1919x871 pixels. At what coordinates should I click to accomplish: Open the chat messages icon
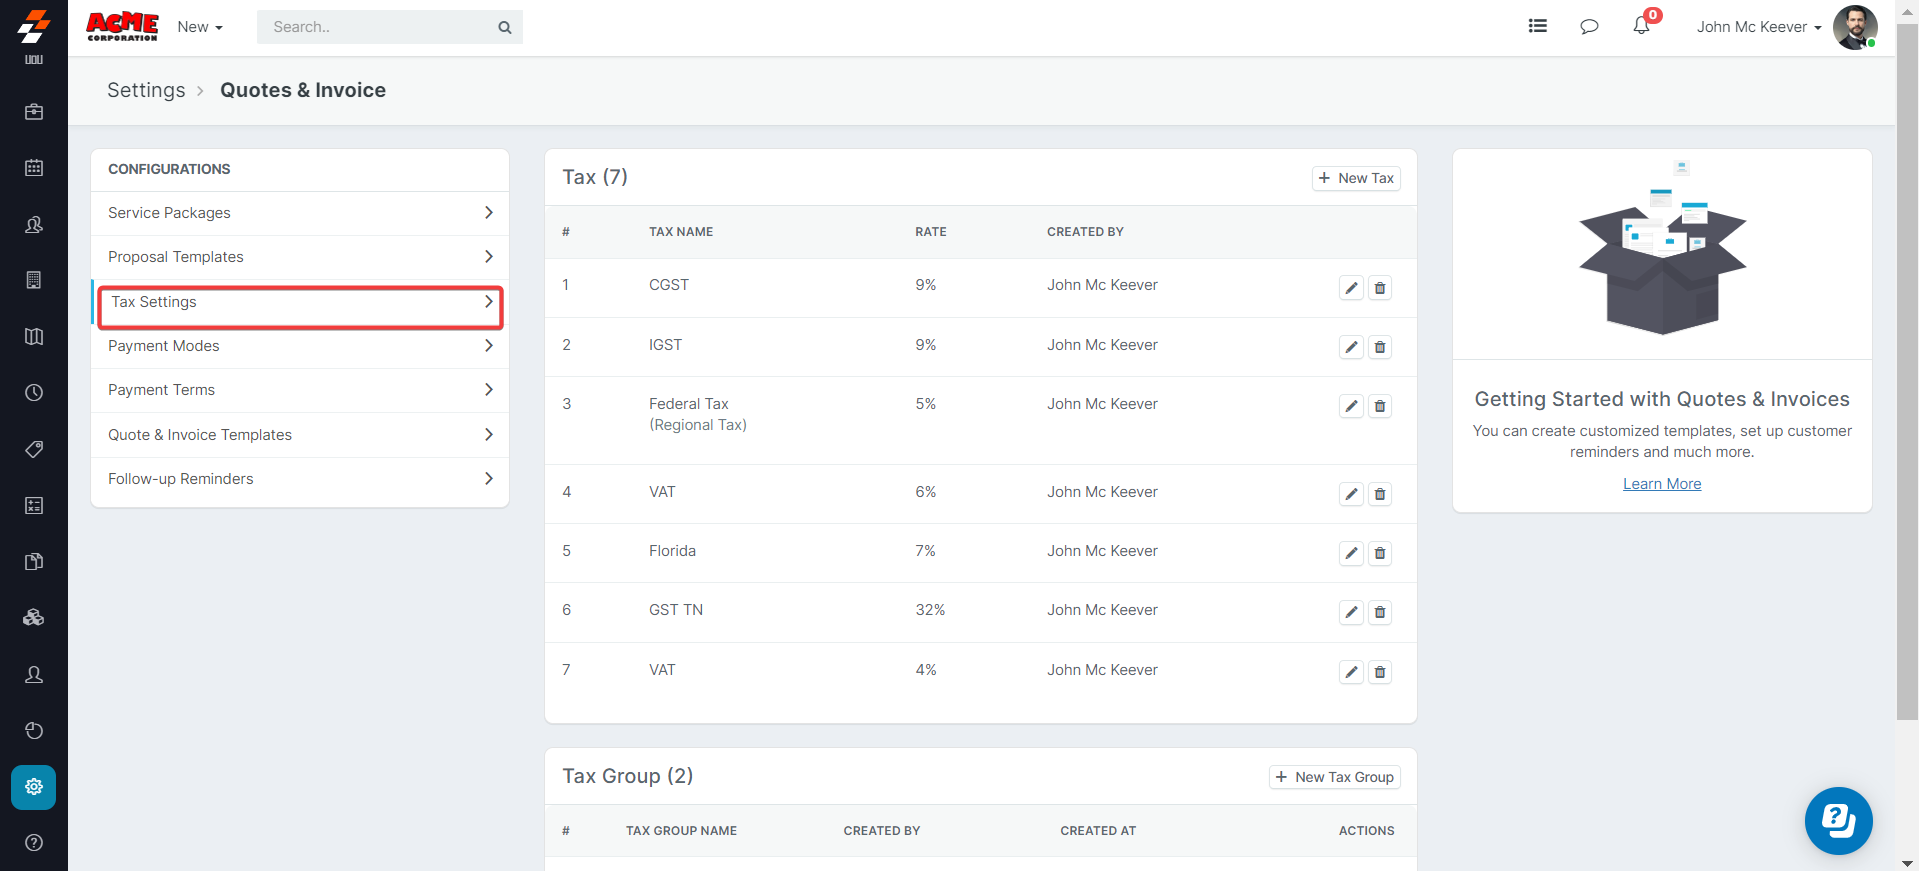click(1589, 27)
